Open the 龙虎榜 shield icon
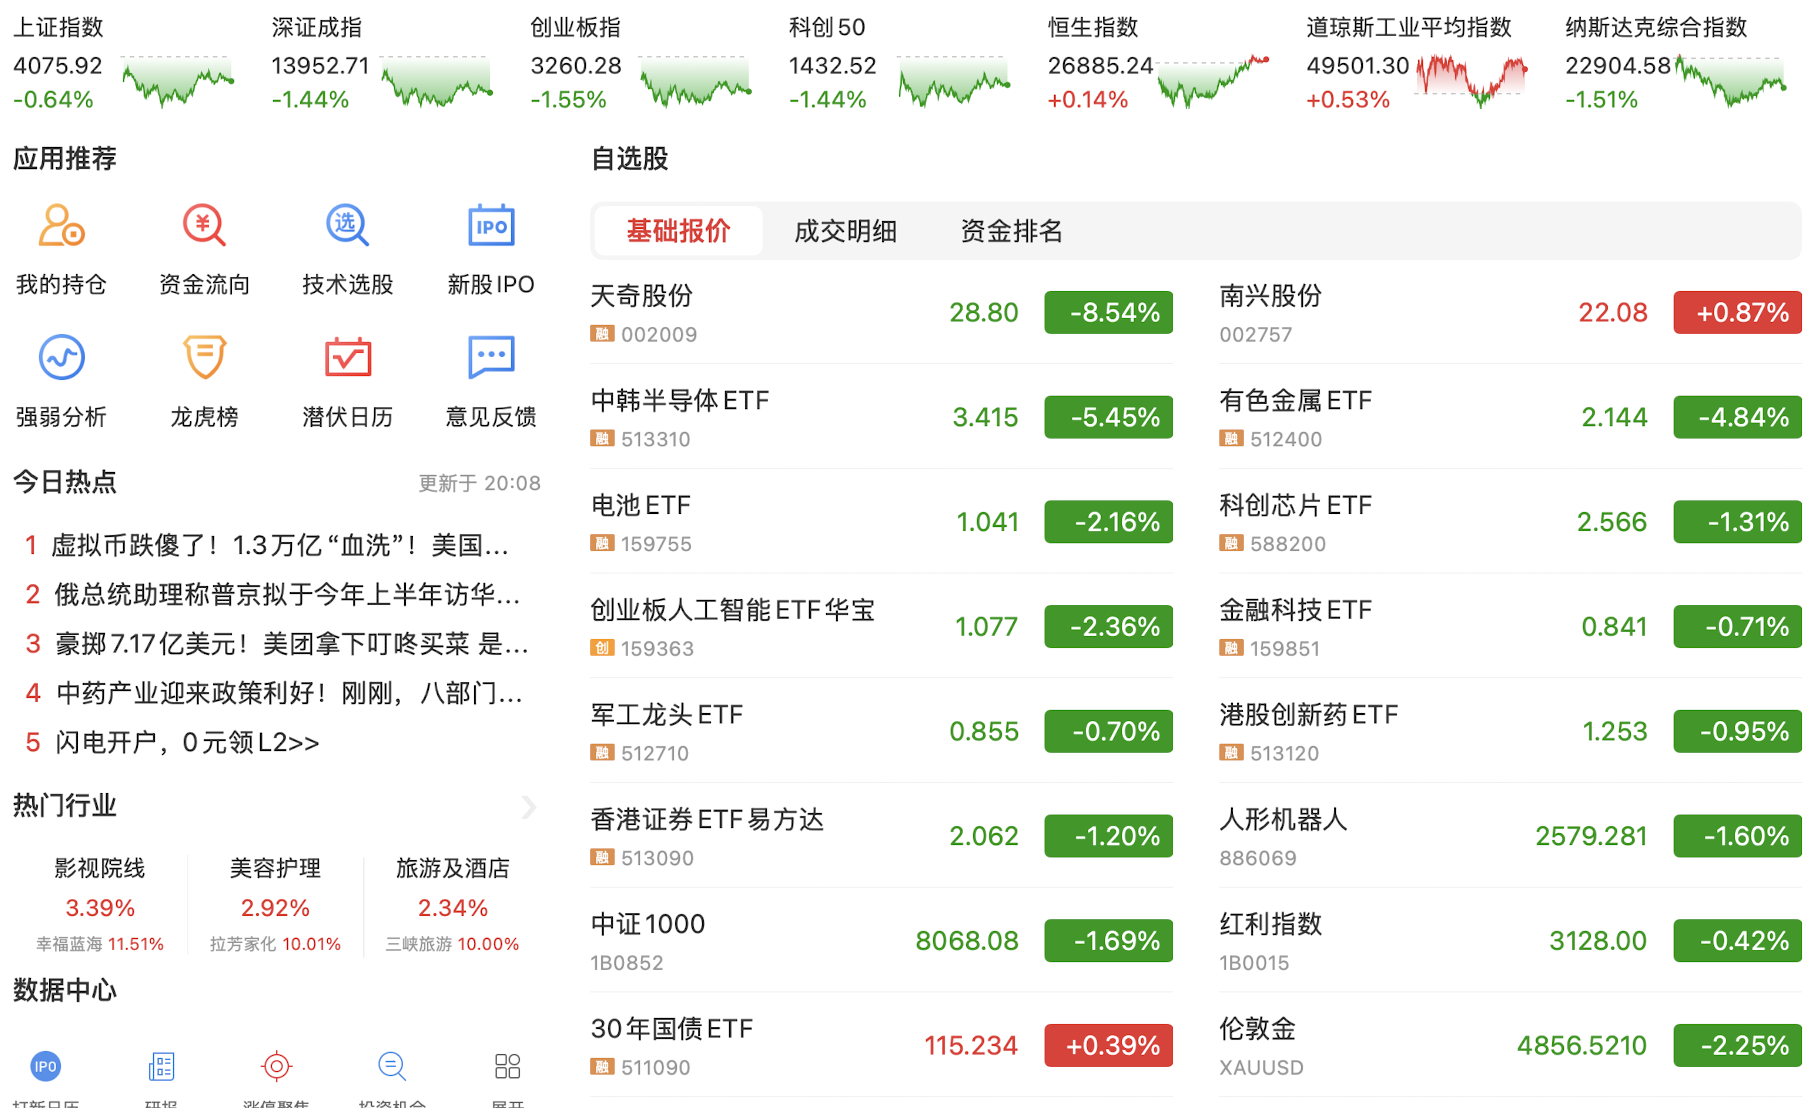1816x1108 pixels. click(x=204, y=358)
